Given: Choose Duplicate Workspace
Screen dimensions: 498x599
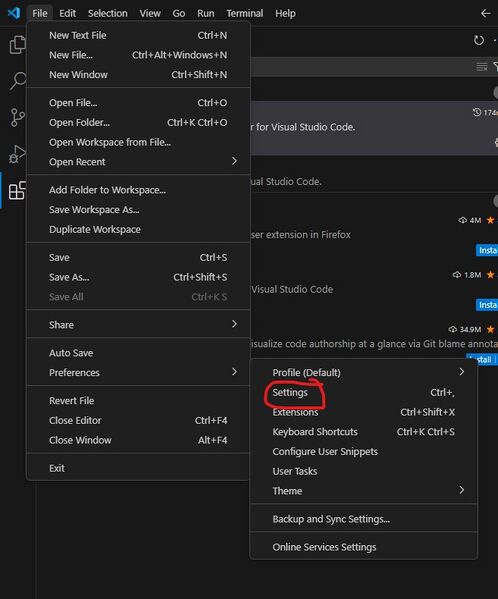Looking at the screenshot, I should [x=138, y=230].
